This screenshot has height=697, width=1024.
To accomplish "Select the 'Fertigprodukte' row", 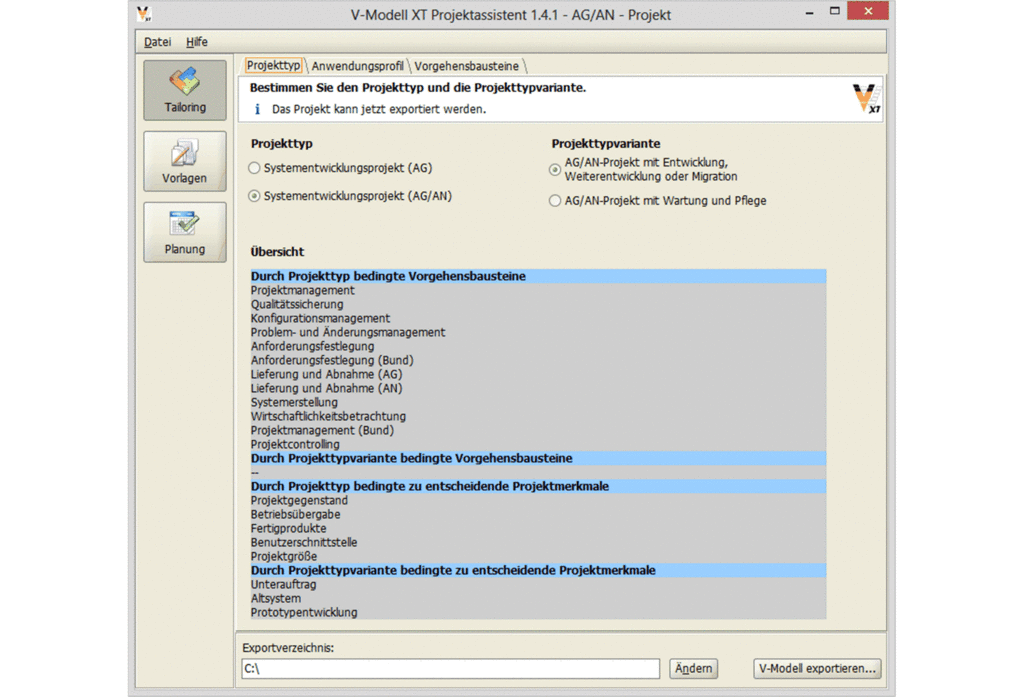I will coord(538,528).
